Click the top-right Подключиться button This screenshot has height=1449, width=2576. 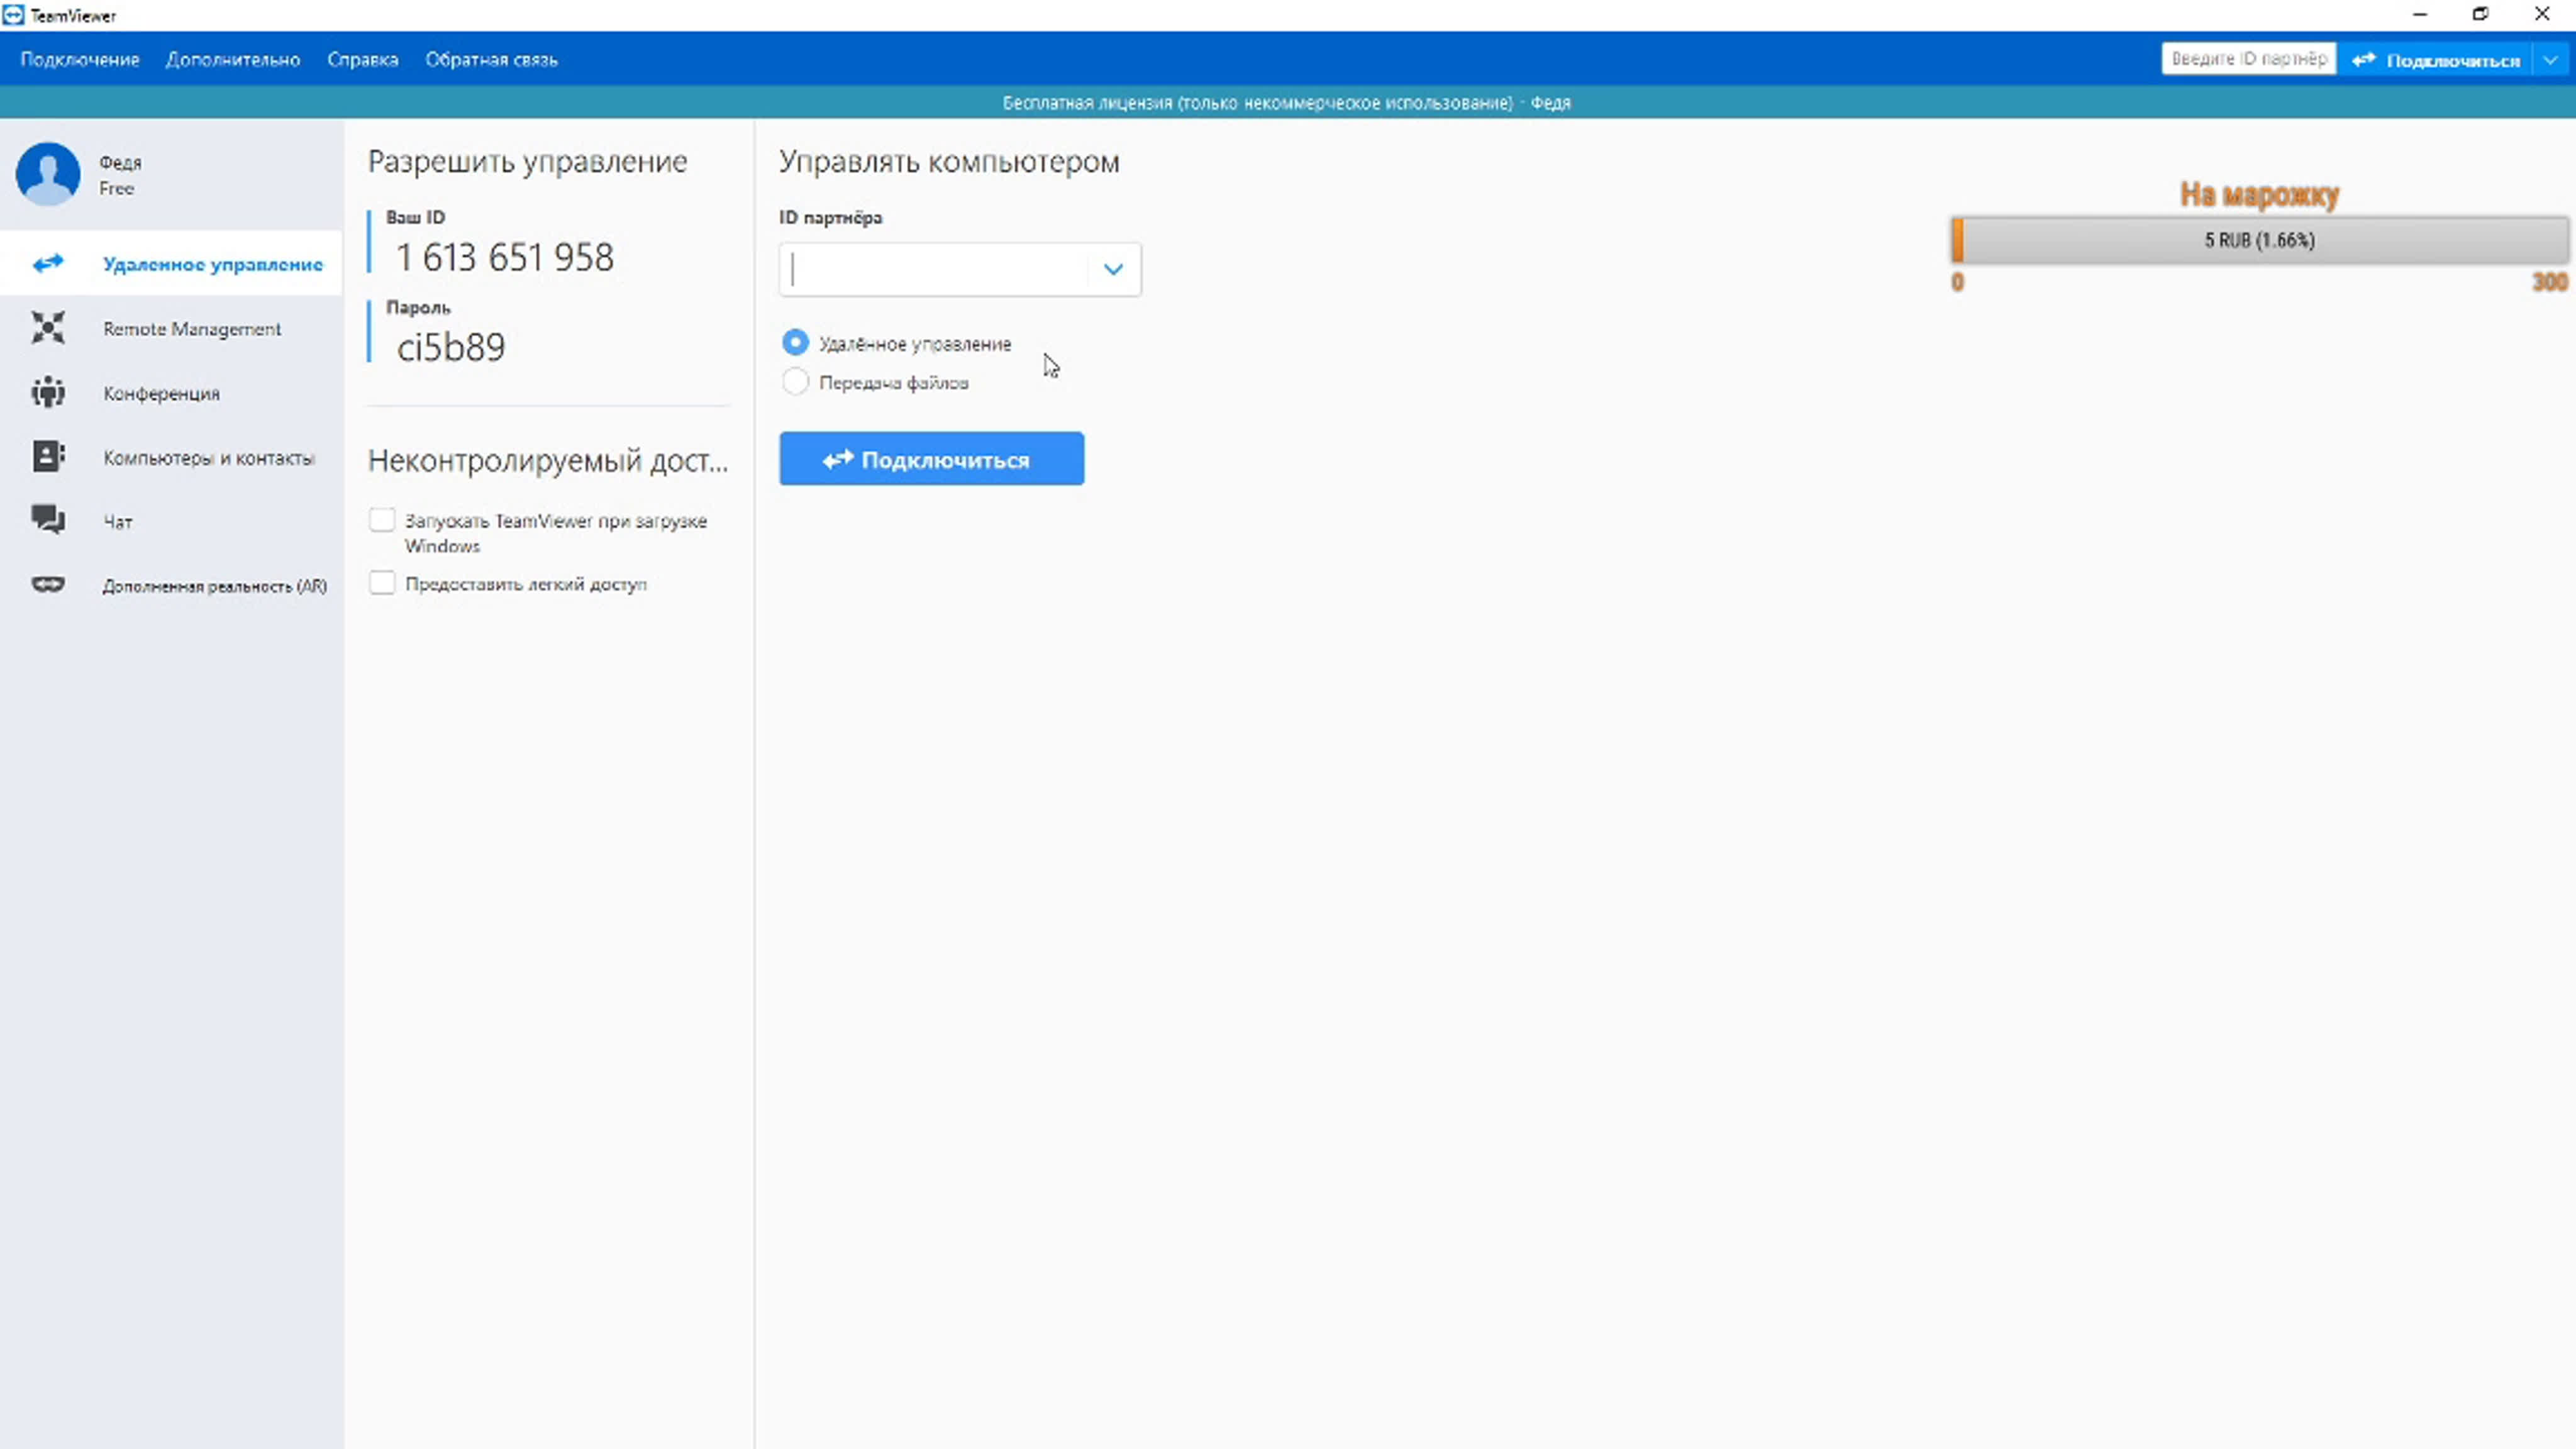(2436, 60)
